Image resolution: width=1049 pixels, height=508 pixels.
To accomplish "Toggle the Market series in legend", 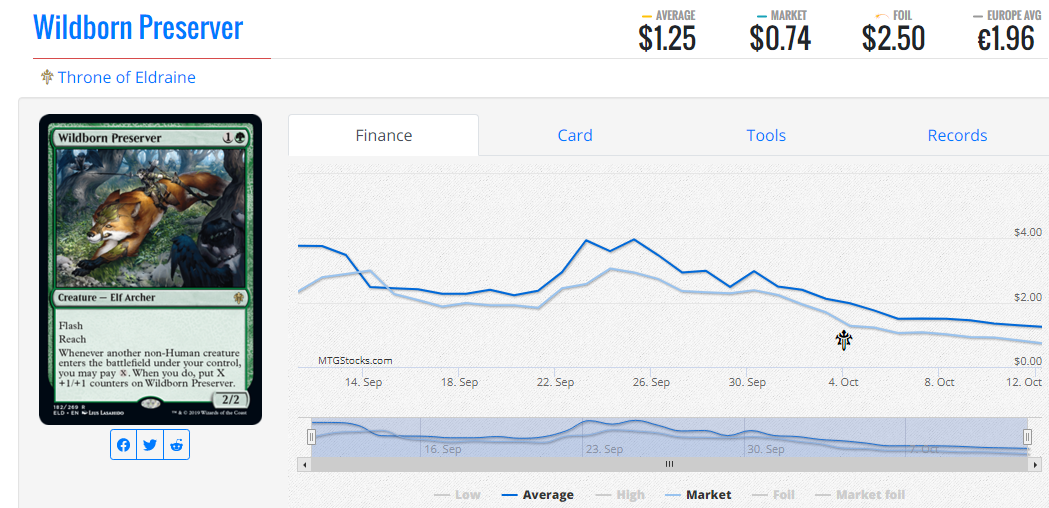I will [x=698, y=495].
